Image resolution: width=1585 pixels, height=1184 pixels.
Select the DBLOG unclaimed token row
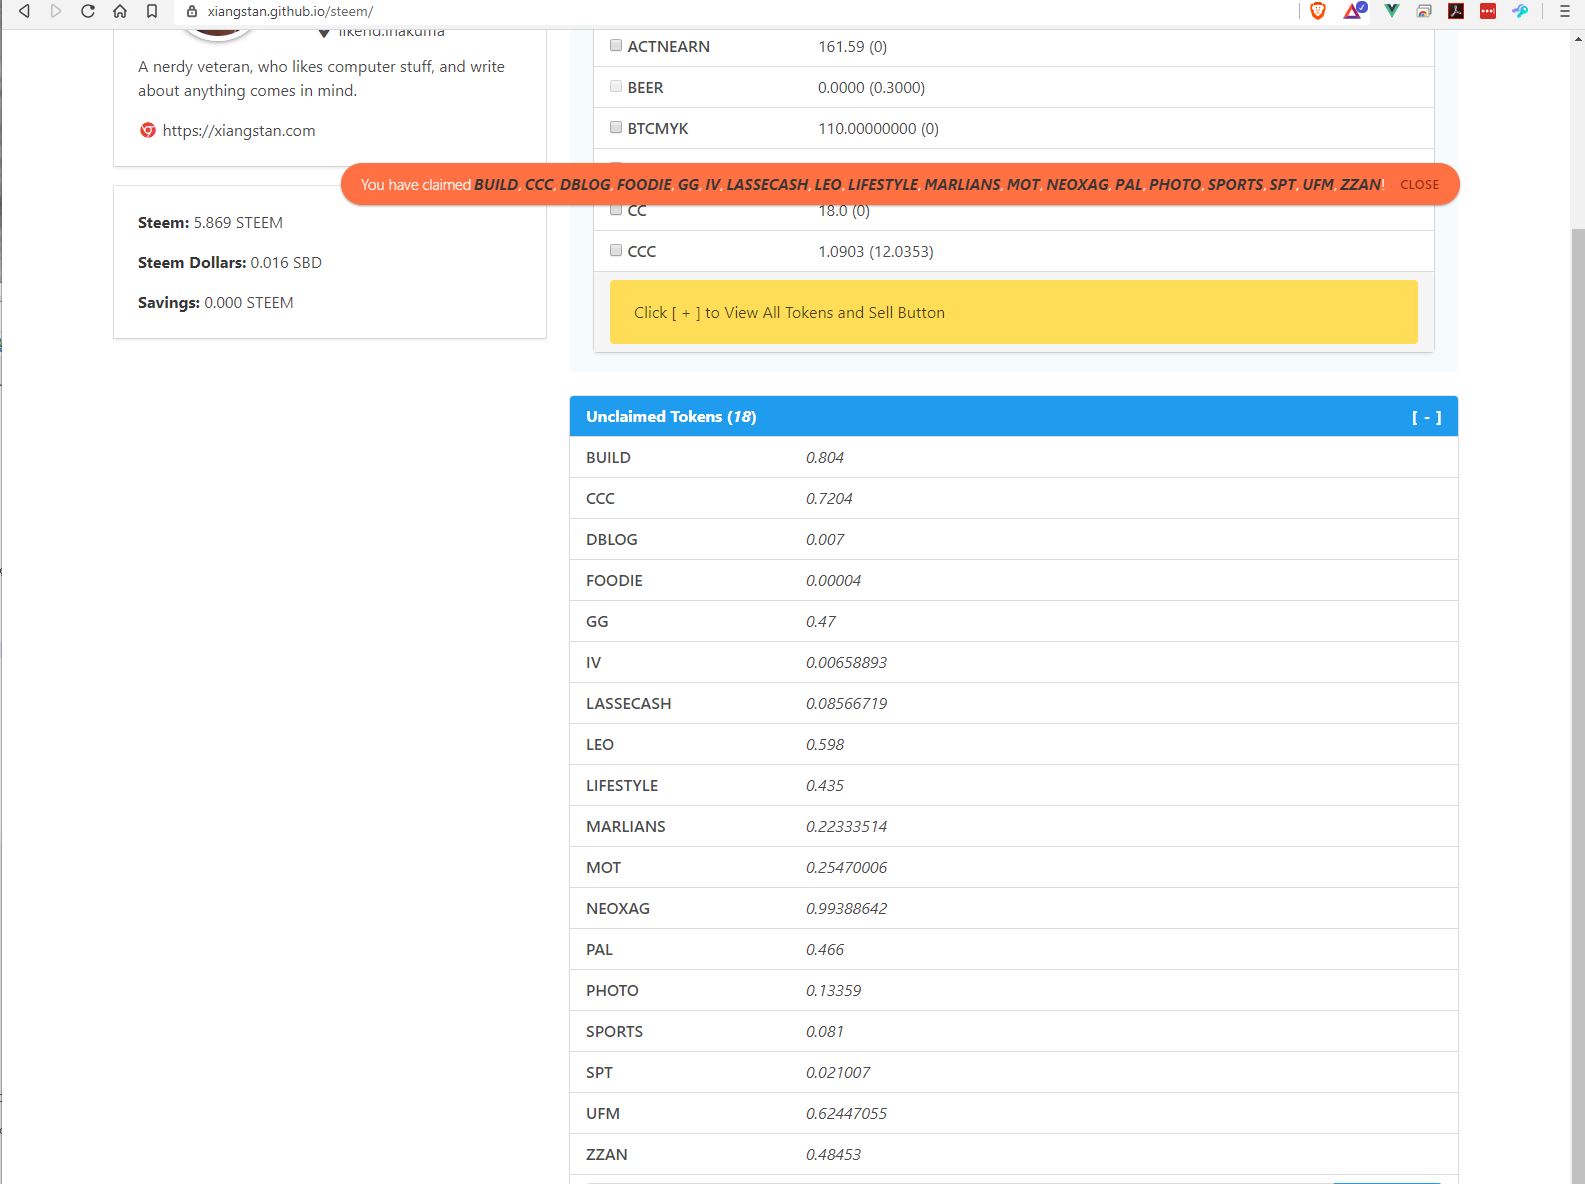click(1013, 539)
